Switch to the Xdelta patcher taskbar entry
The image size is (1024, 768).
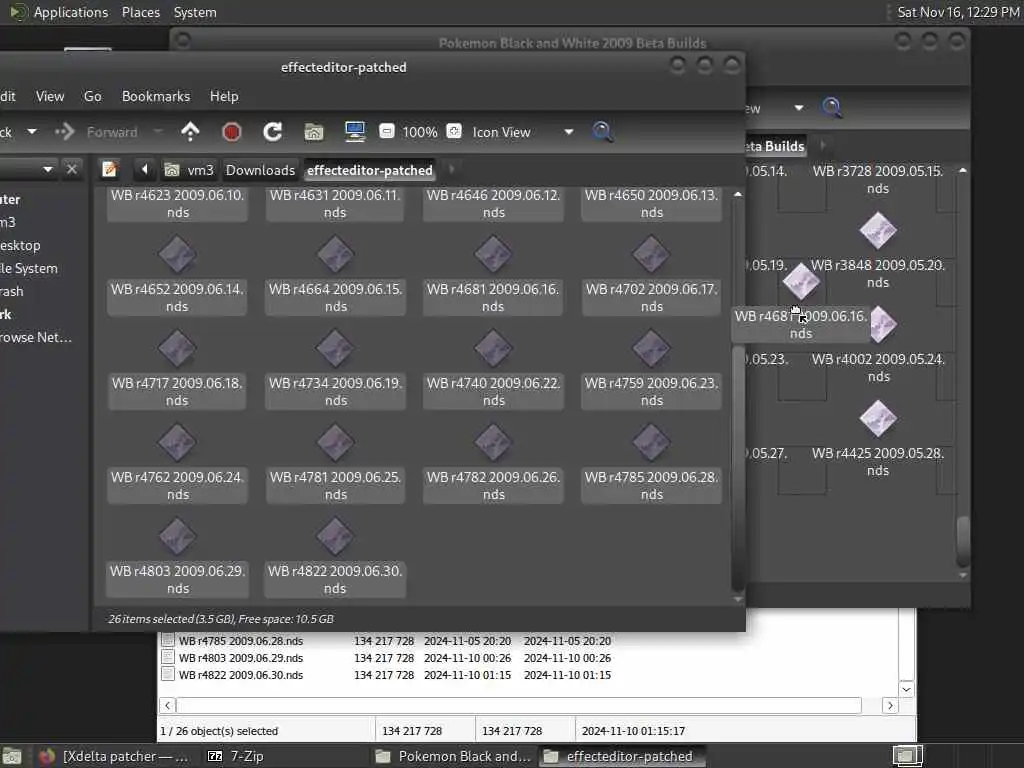(x=112, y=756)
